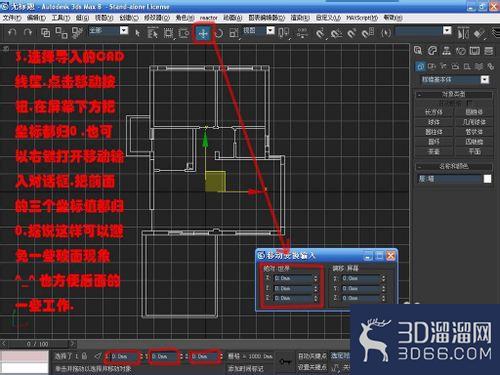Choose the Rectangular Selection Region tool
The image size is (500, 375).
[169, 33]
